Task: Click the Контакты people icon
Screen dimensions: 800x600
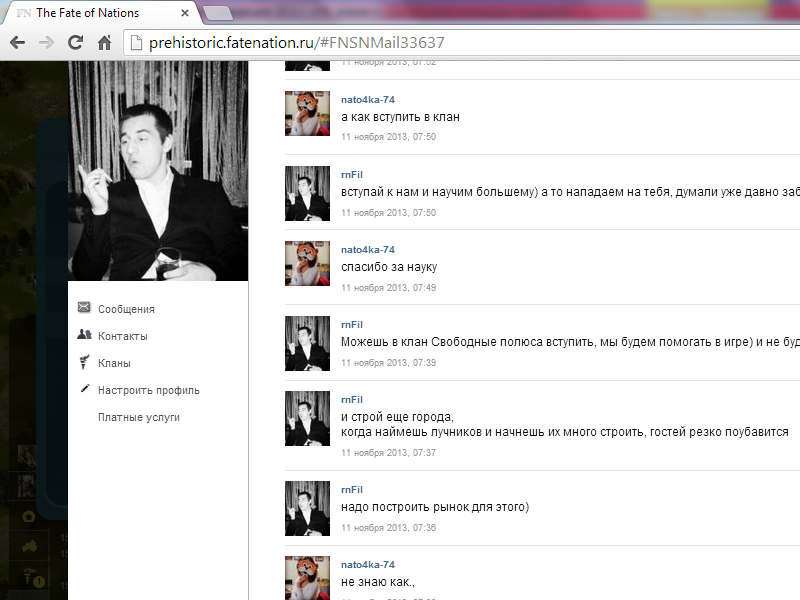Action: 85,335
